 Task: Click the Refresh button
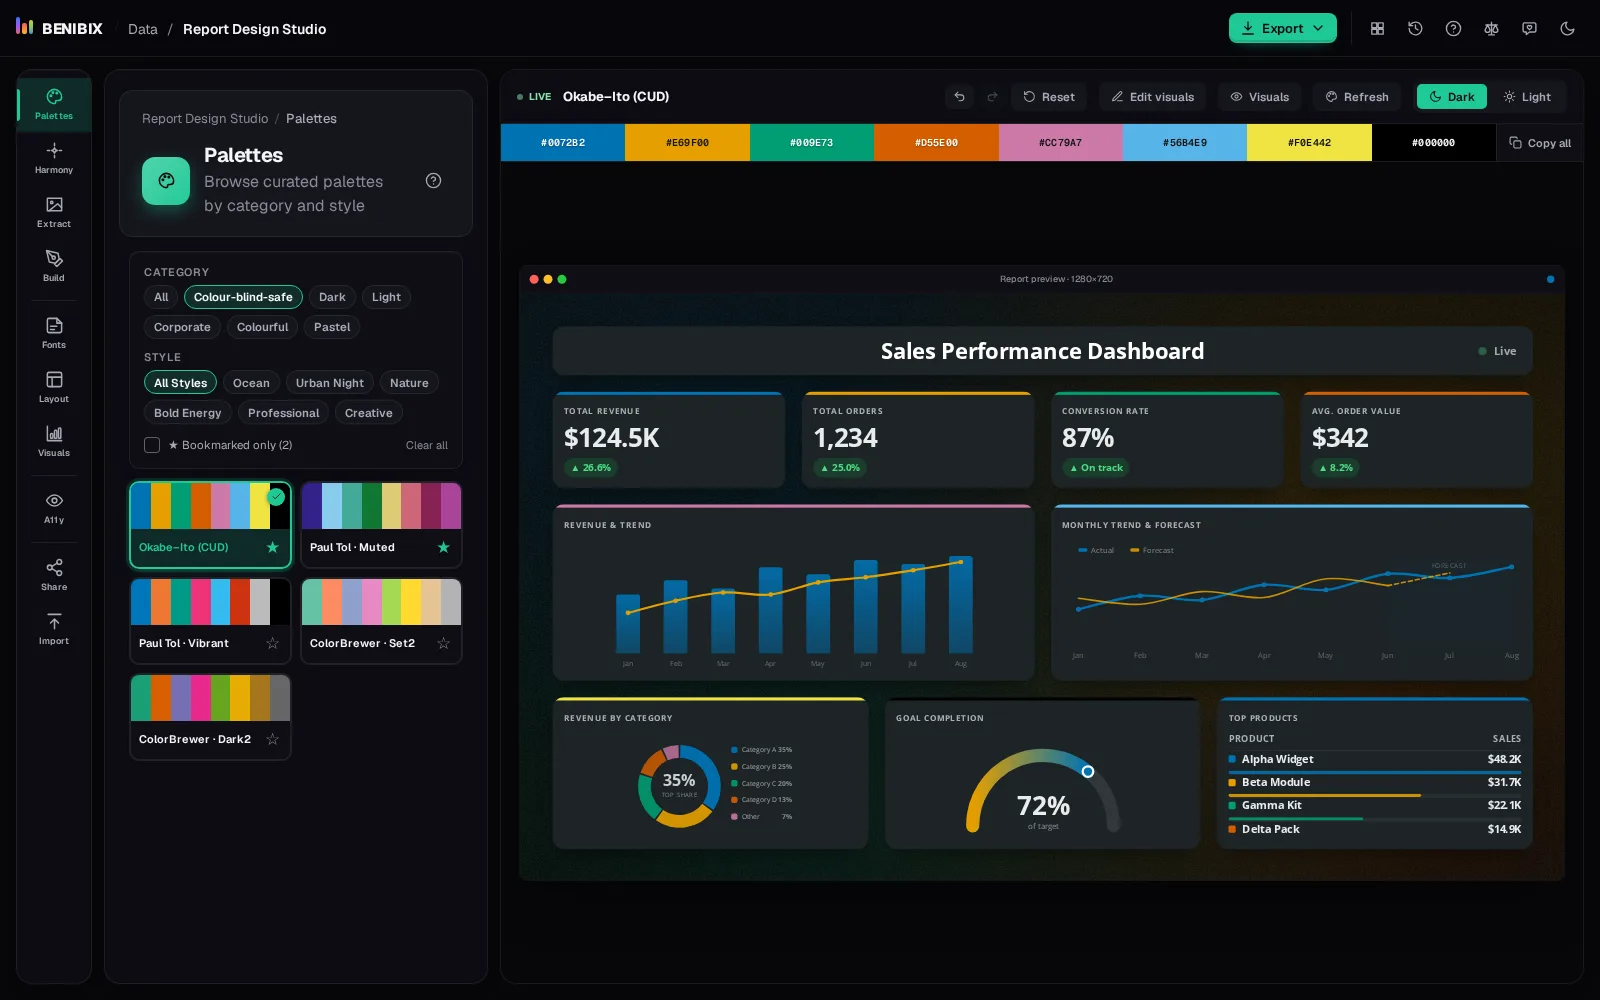[x=1356, y=97]
